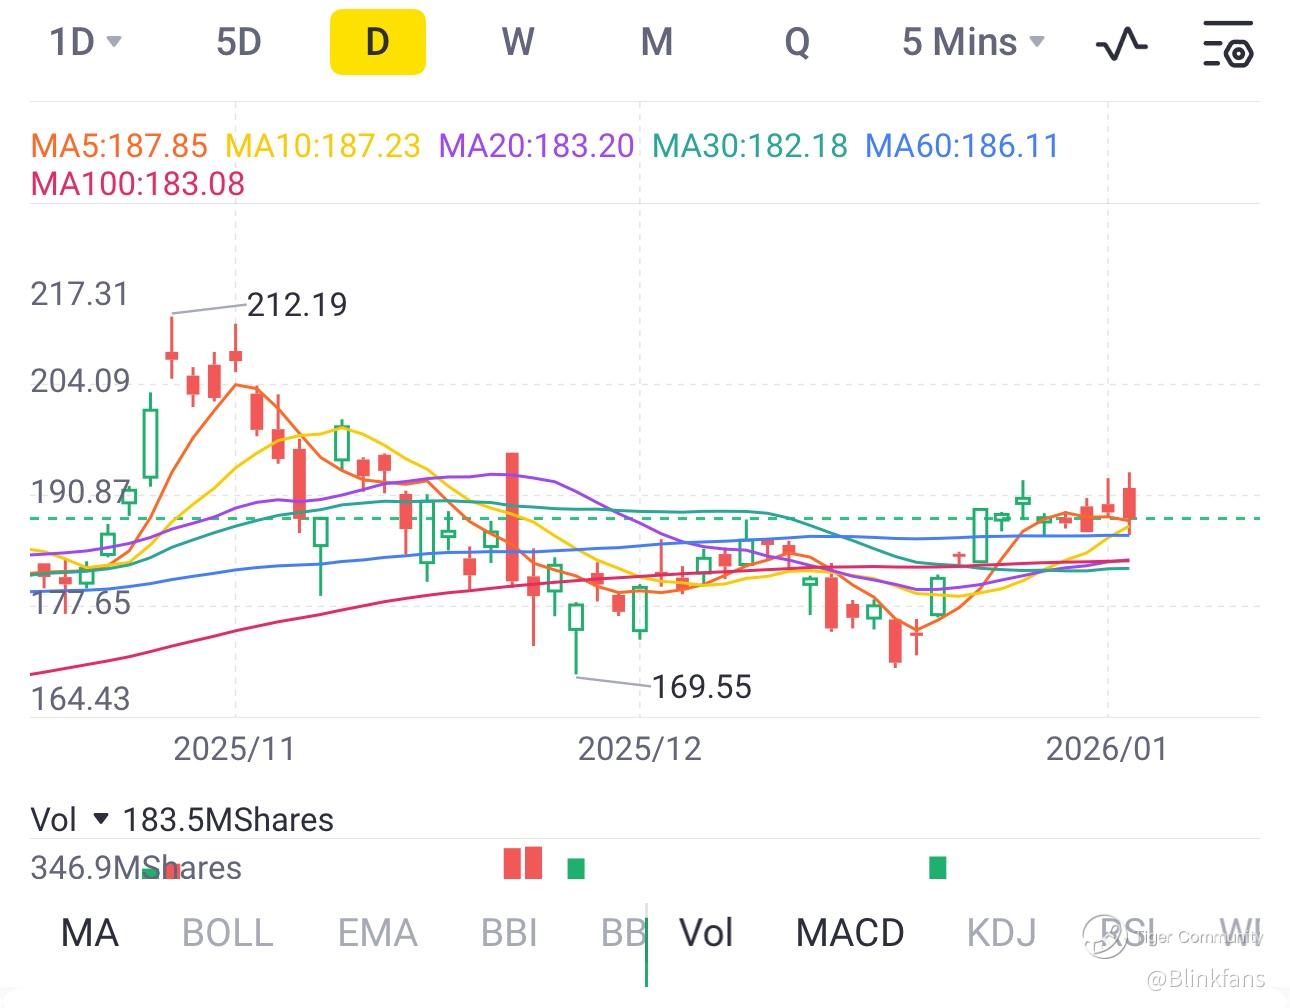Click the MA20:183.20 legend value
Image resolution: width=1290 pixels, height=1008 pixels.
[537, 146]
